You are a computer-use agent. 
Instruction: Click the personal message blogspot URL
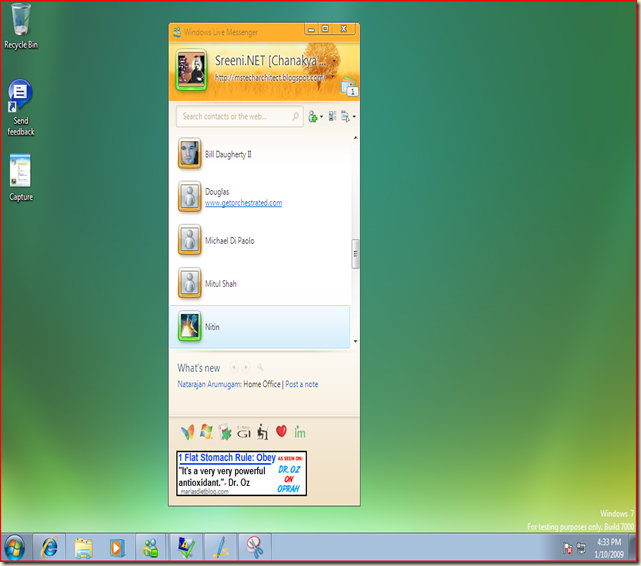270,77
